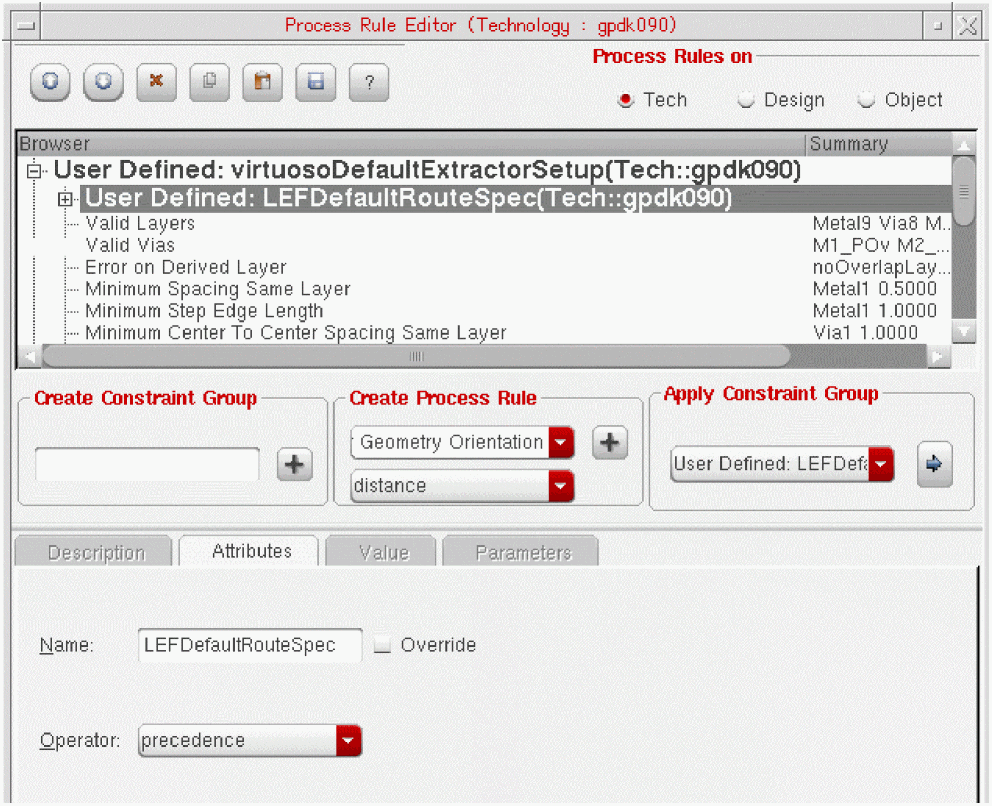
Task: Select the Tech radio button
Action: (x=626, y=100)
